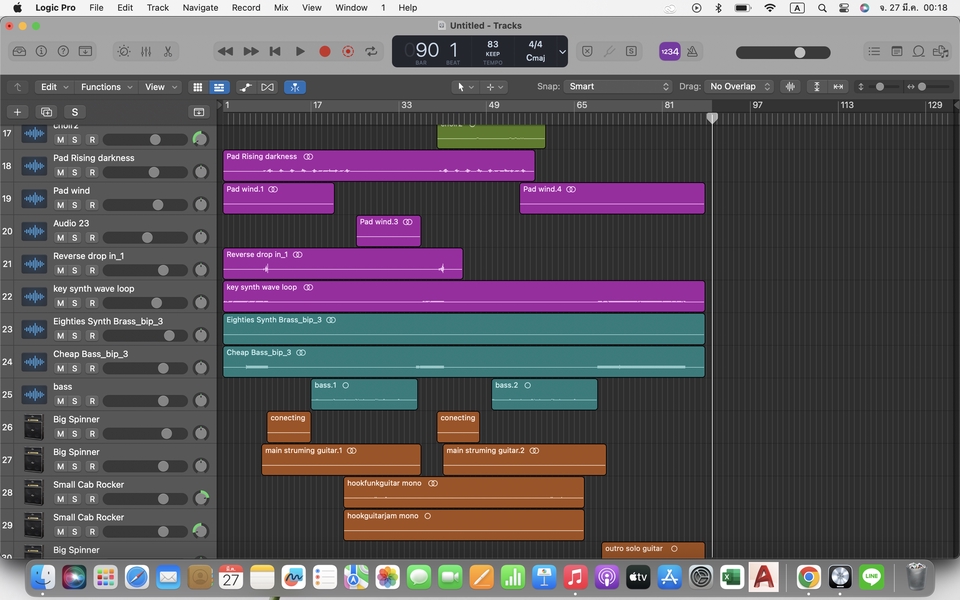Open the Functions menu
Image resolution: width=960 pixels, height=600 pixels.
(x=104, y=86)
